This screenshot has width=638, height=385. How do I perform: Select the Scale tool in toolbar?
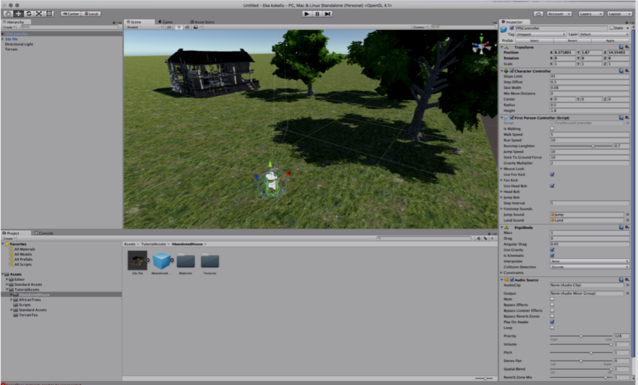39,13
